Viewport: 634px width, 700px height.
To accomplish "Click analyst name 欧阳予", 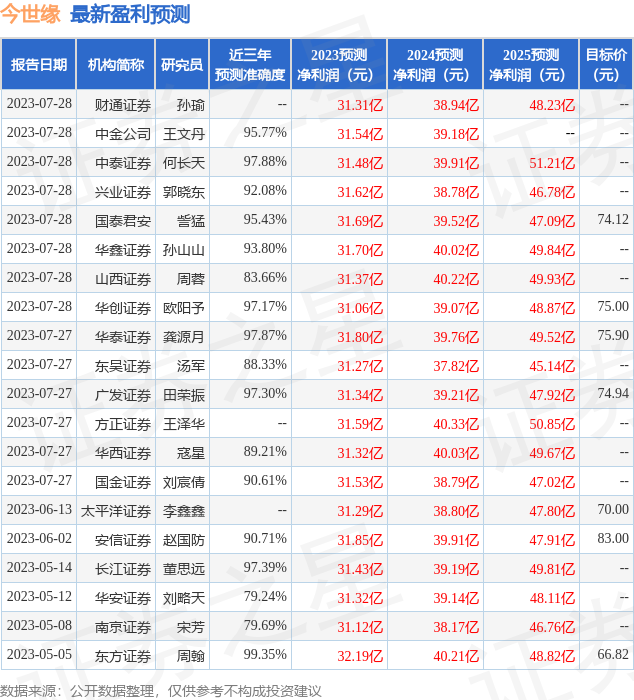I will [184, 308].
